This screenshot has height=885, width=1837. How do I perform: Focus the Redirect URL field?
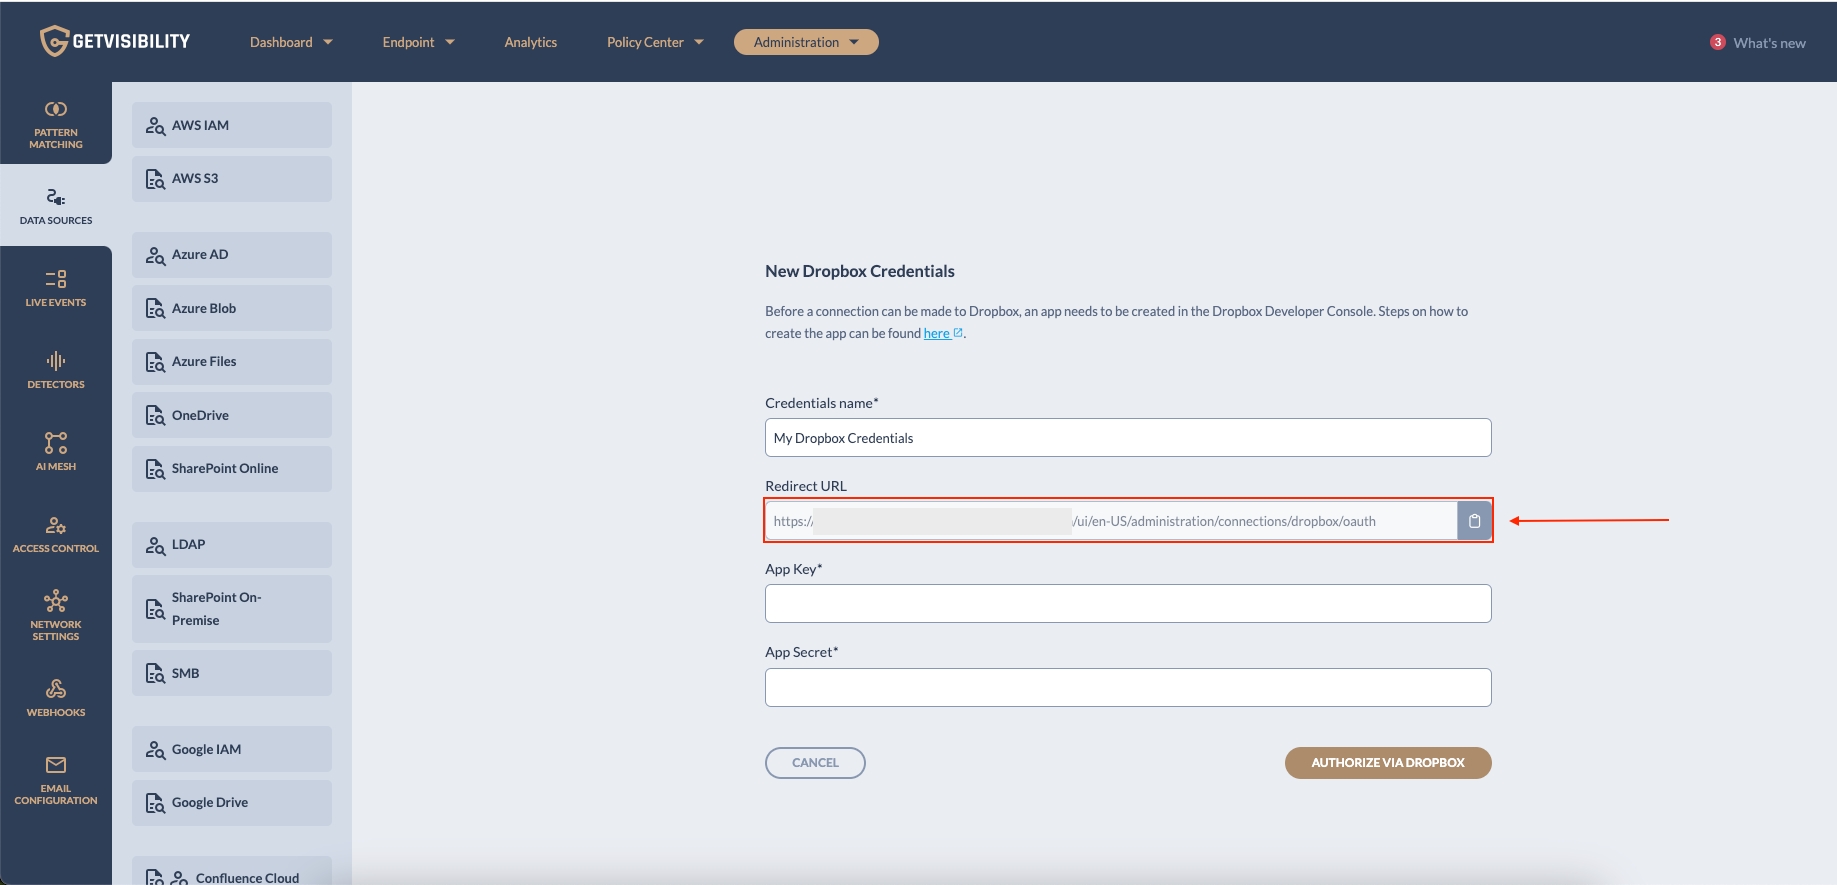[x=1111, y=521]
